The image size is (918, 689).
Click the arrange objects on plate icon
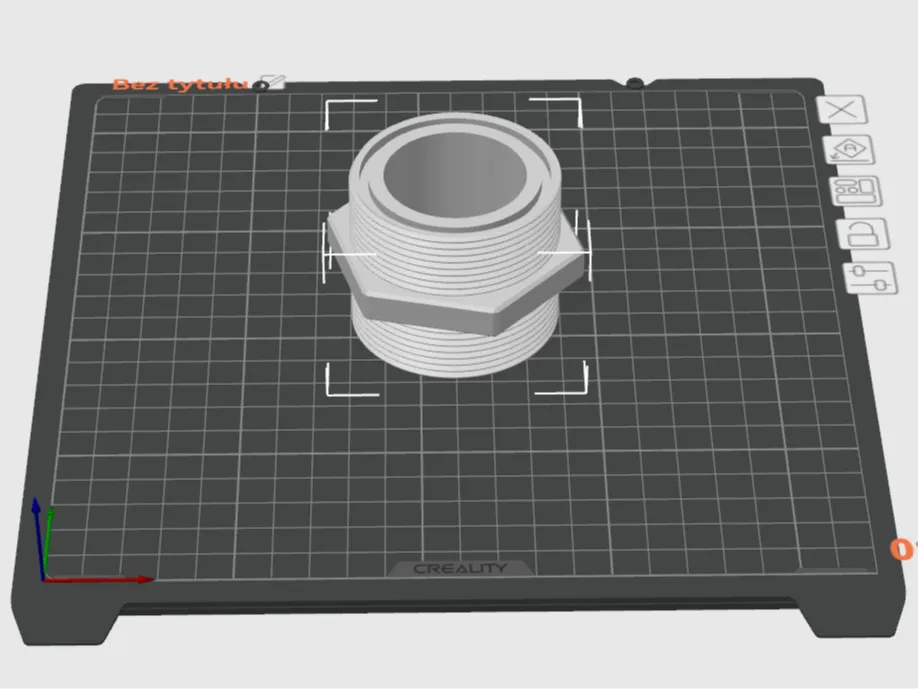click(x=856, y=191)
